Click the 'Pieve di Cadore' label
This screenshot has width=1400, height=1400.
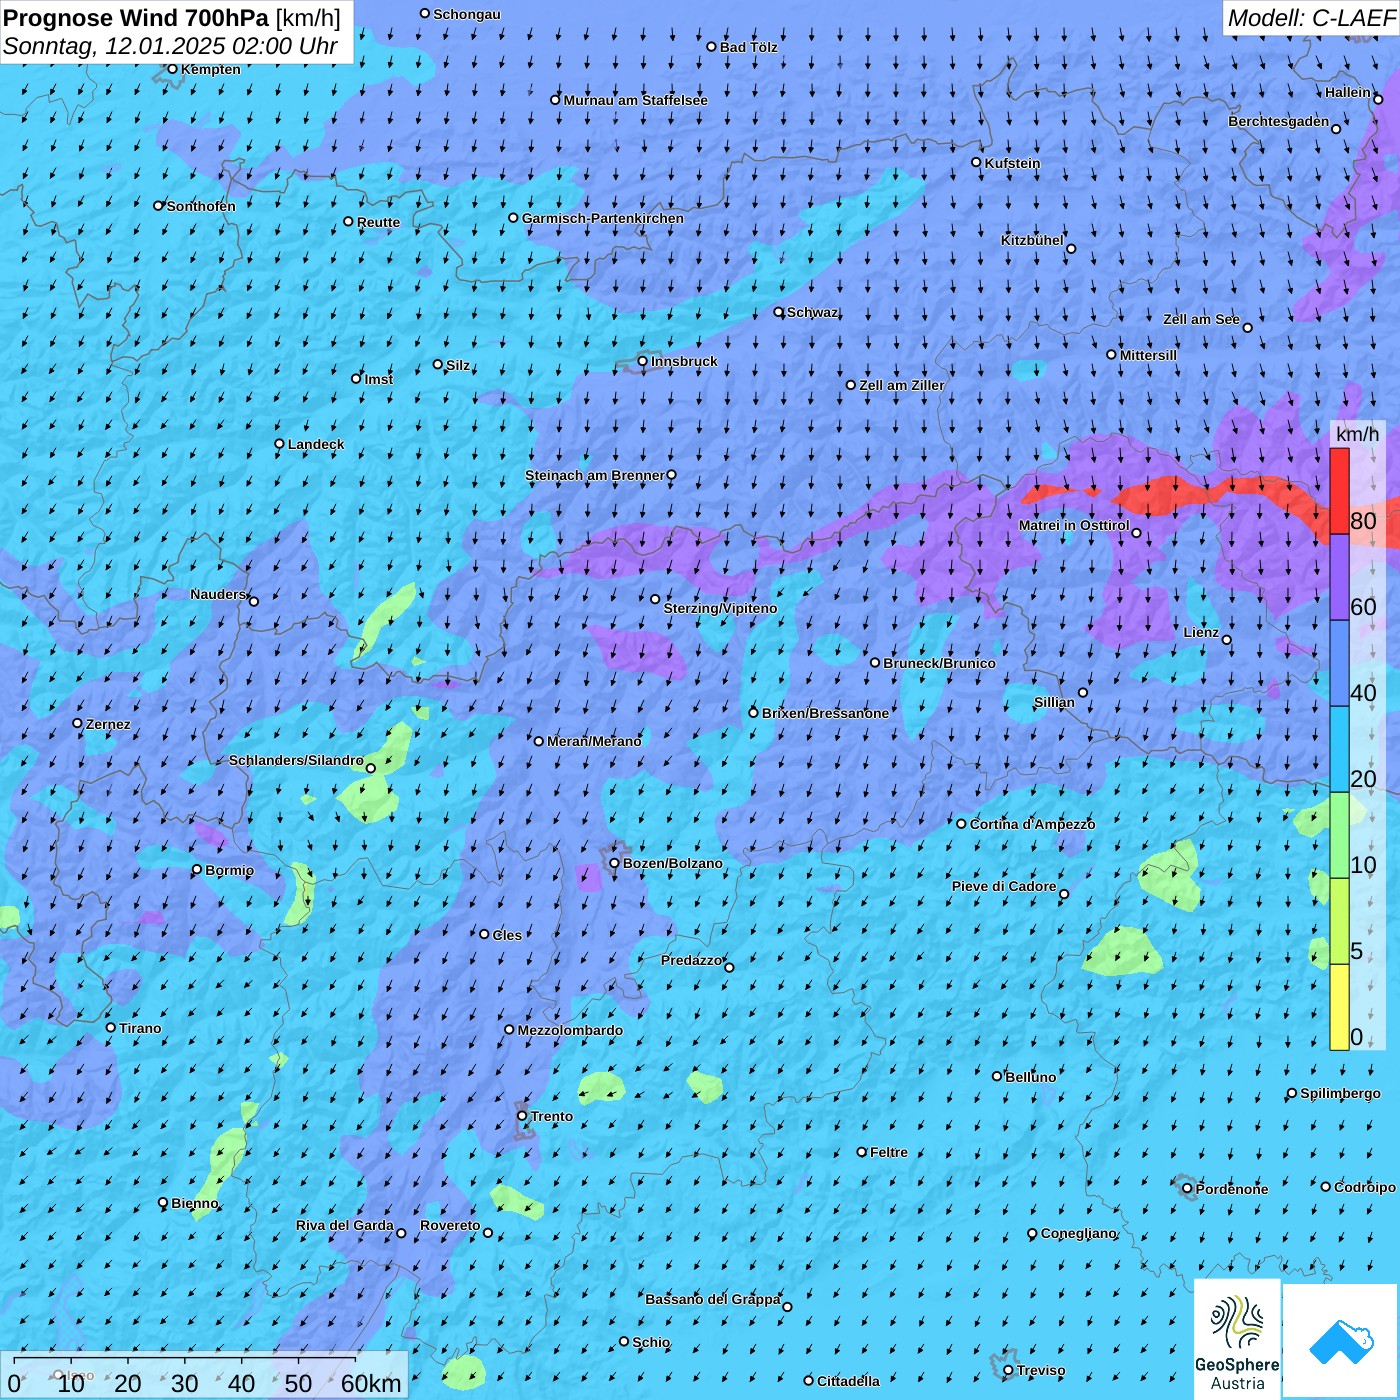click(x=1004, y=886)
